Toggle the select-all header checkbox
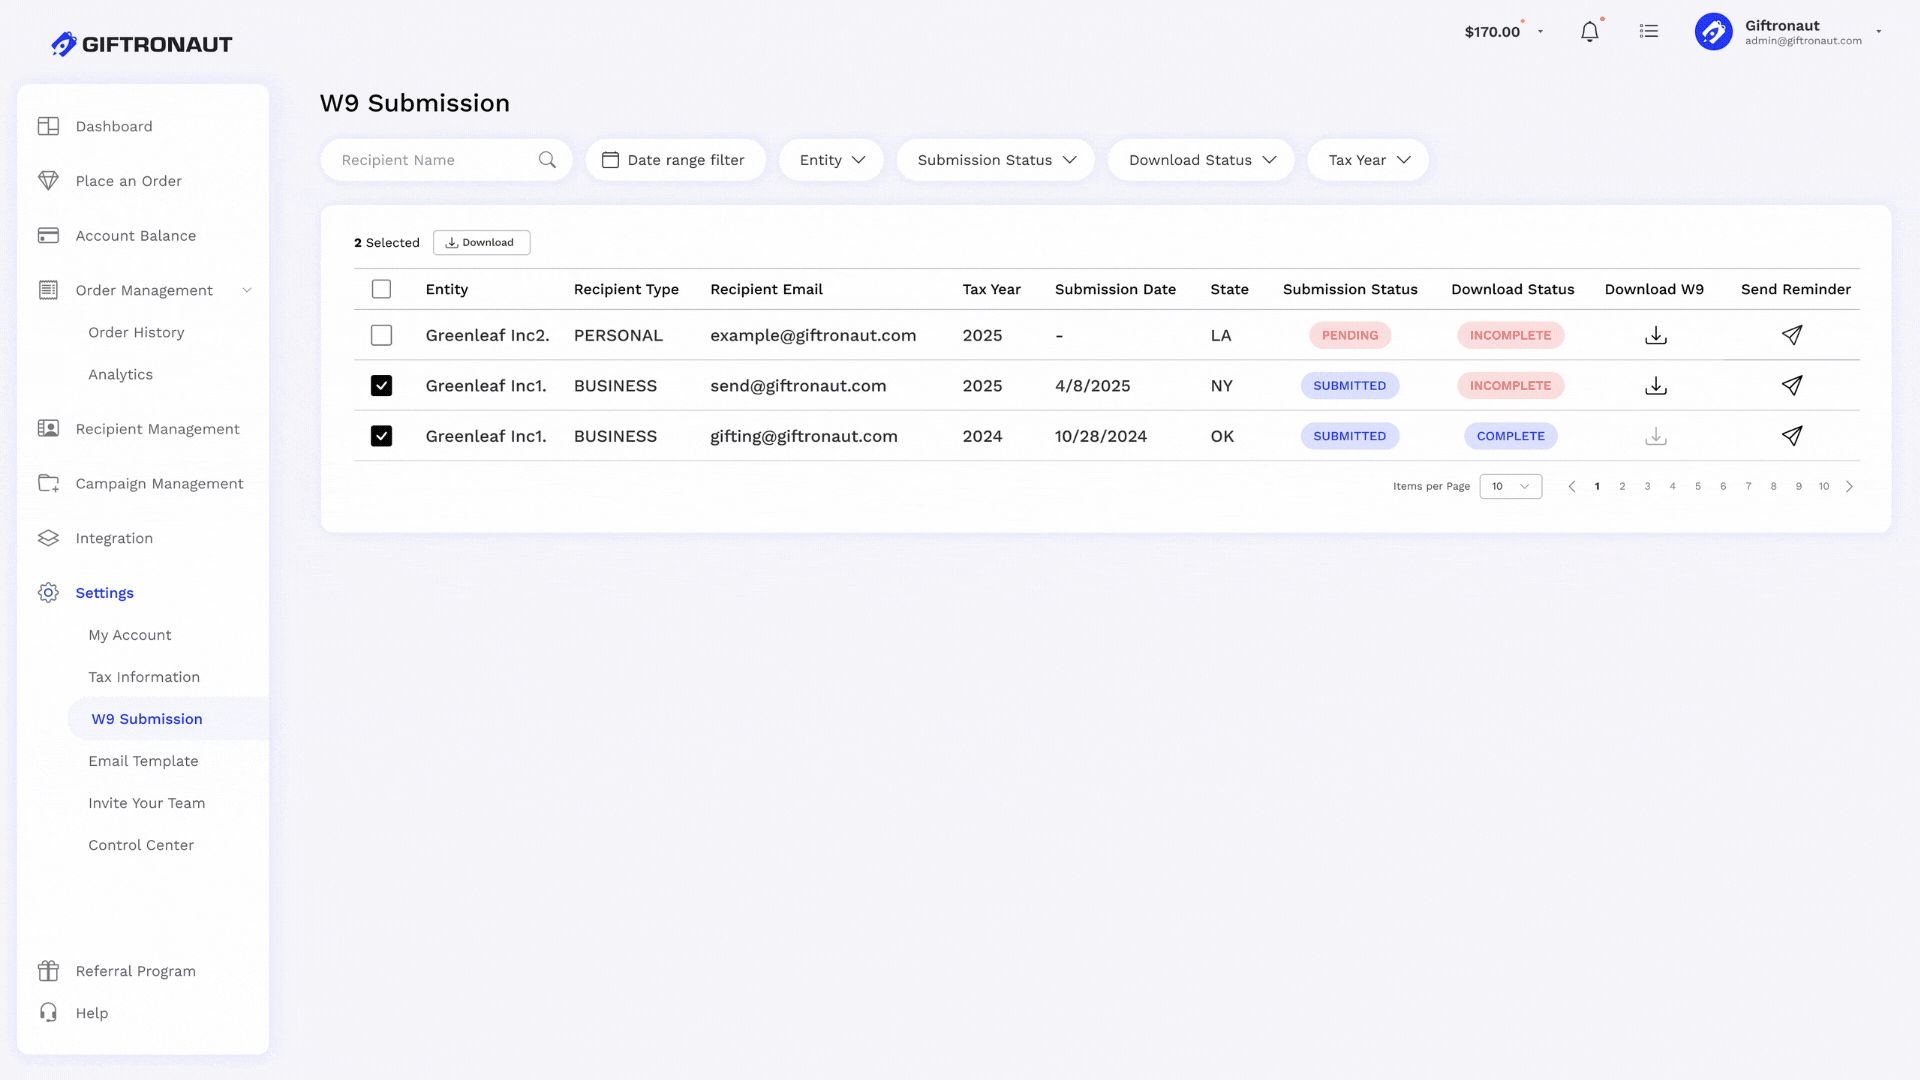Screen dimensions: 1920x1080 pos(381,289)
